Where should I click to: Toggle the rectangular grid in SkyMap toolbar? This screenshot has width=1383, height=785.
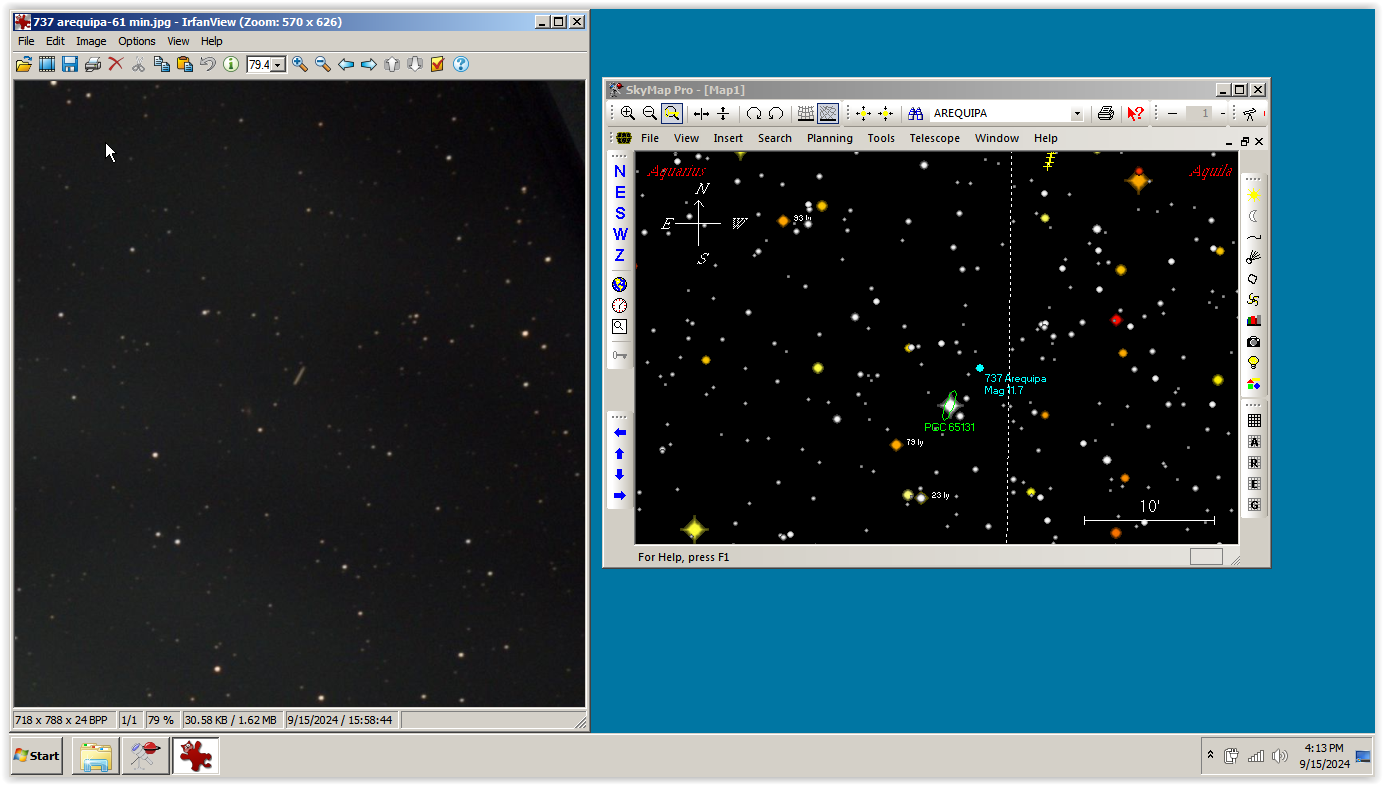pos(806,114)
